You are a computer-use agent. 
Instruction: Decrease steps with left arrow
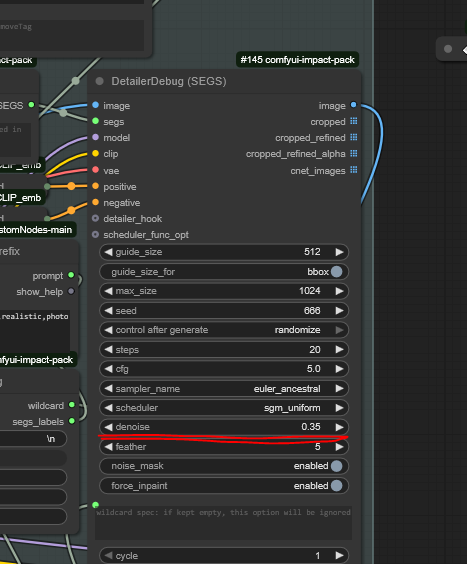(x=108, y=350)
